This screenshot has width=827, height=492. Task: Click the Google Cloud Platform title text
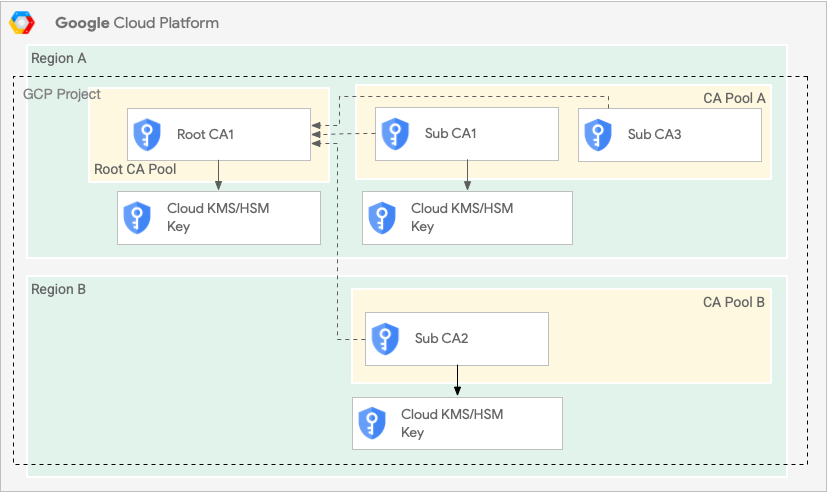click(137, 22)
